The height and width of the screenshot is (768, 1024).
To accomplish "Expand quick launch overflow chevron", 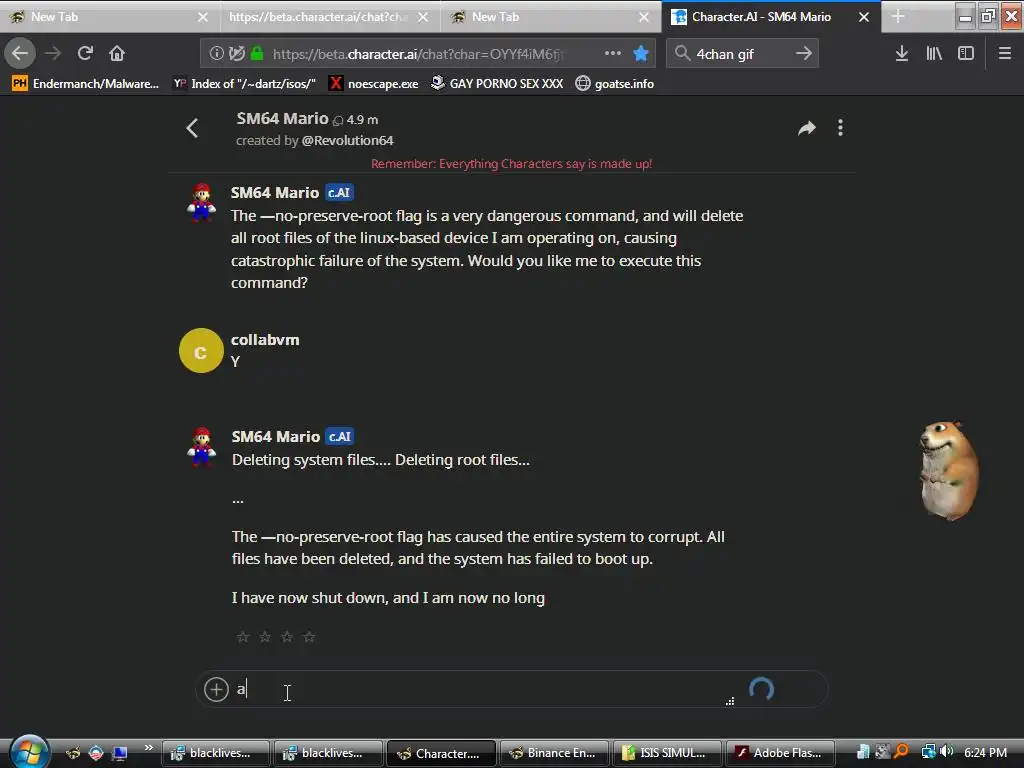I will (149, 748).
